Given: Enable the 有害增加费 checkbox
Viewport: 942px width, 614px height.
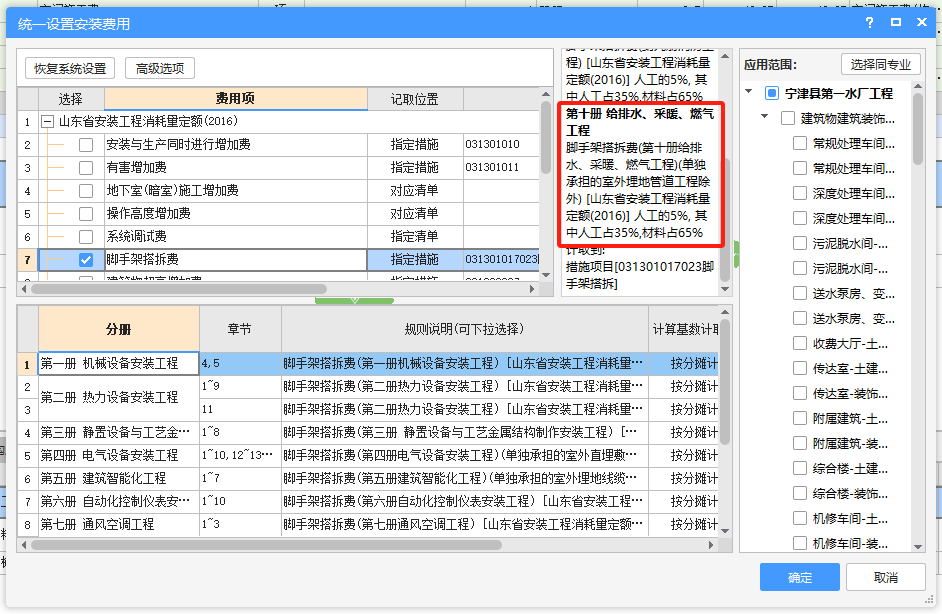Looking at the screenshot, I should point(86,168).
